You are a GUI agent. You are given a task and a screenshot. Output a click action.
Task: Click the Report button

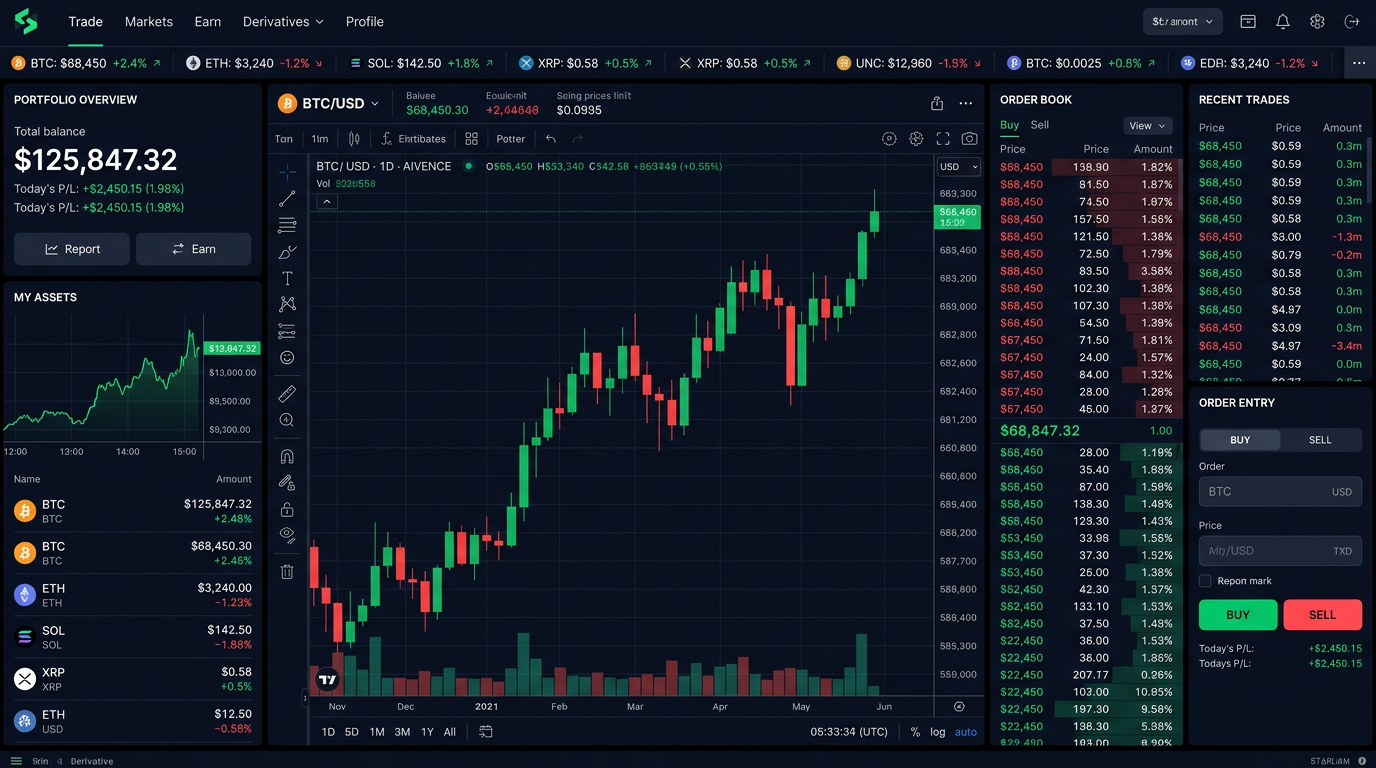(72, 249)
